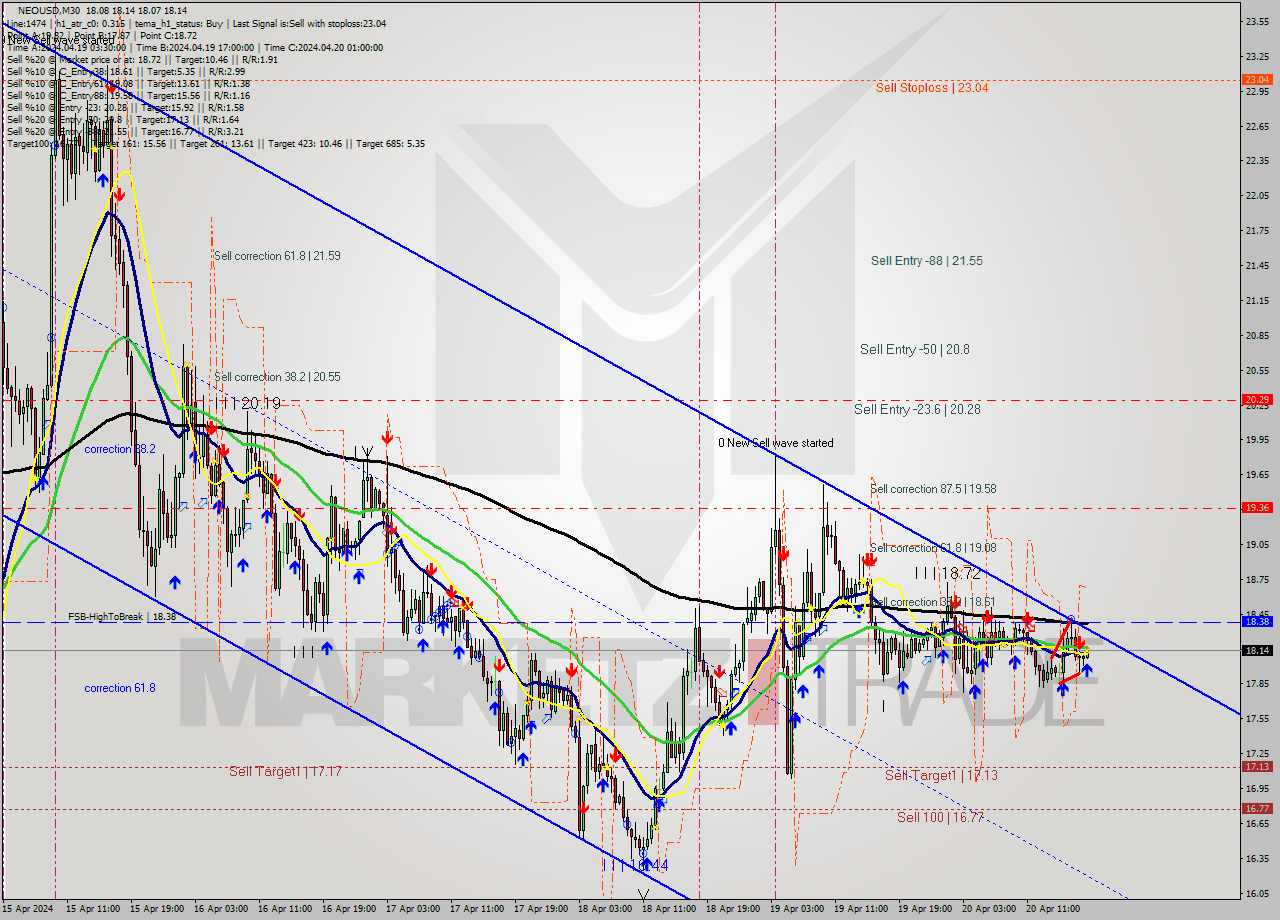
Task: Click the '19 Apr 03:00' time label
Action: click(x=797, y=909)
